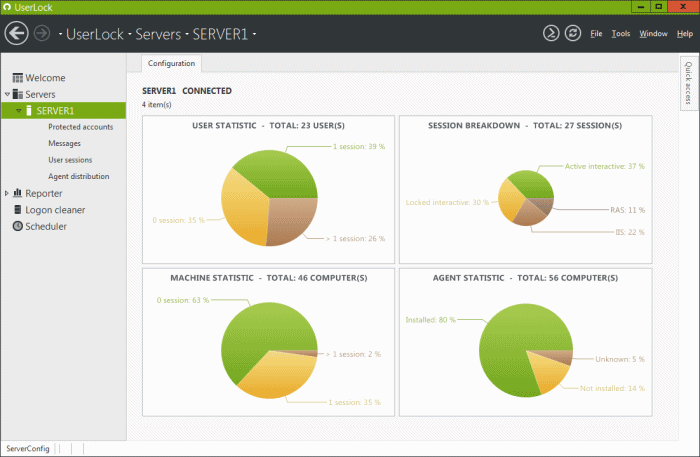Open Agent distribution
Viewport: 700px width, 457px height.
(x=79, y=176)
